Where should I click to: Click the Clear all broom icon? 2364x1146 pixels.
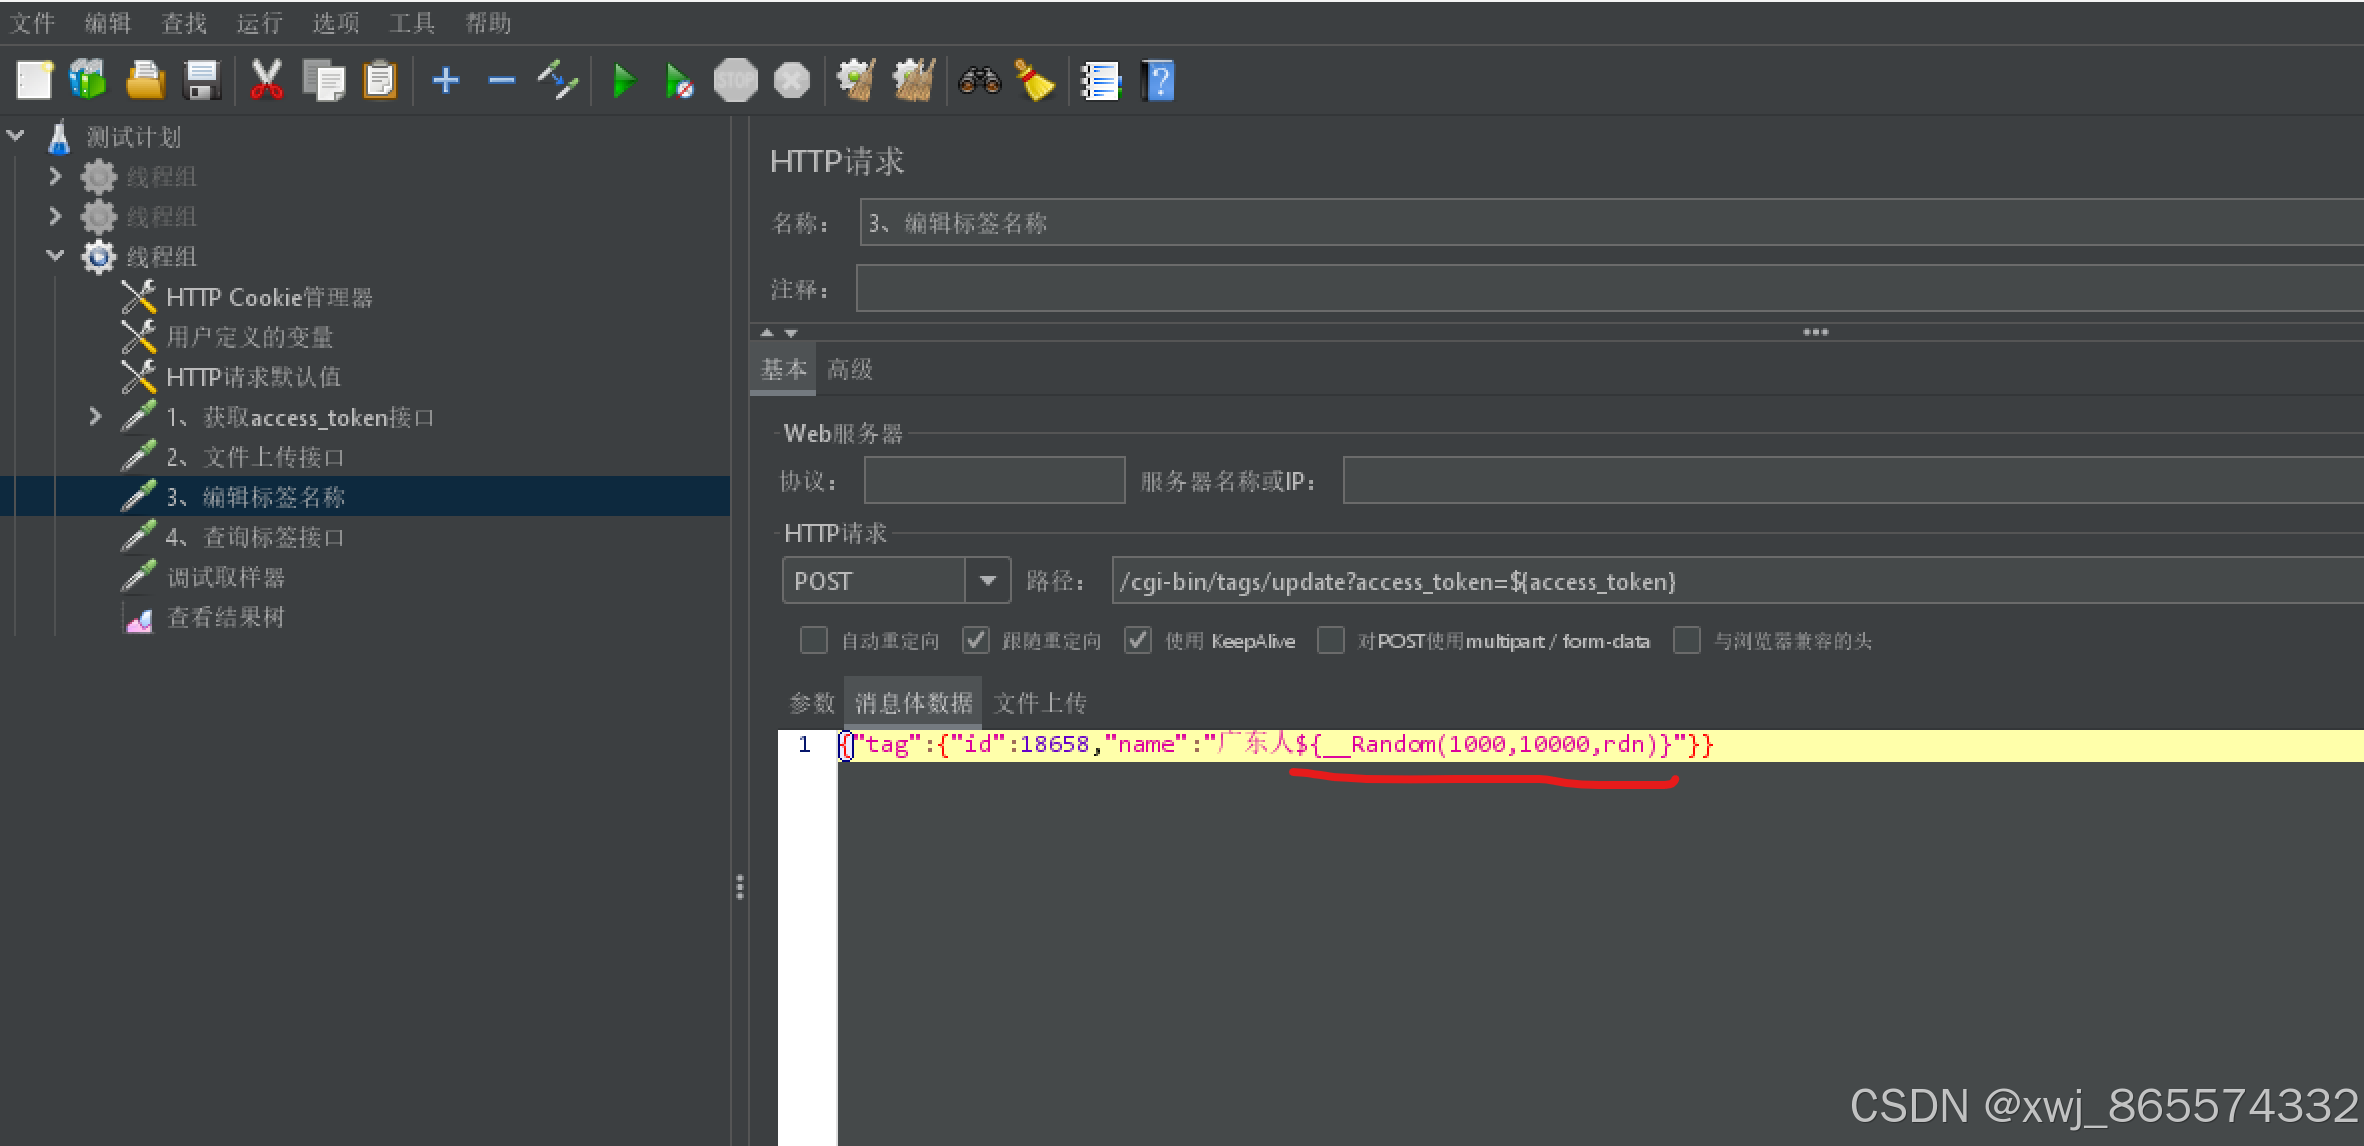pyautogui.click(x=914, y=81)
